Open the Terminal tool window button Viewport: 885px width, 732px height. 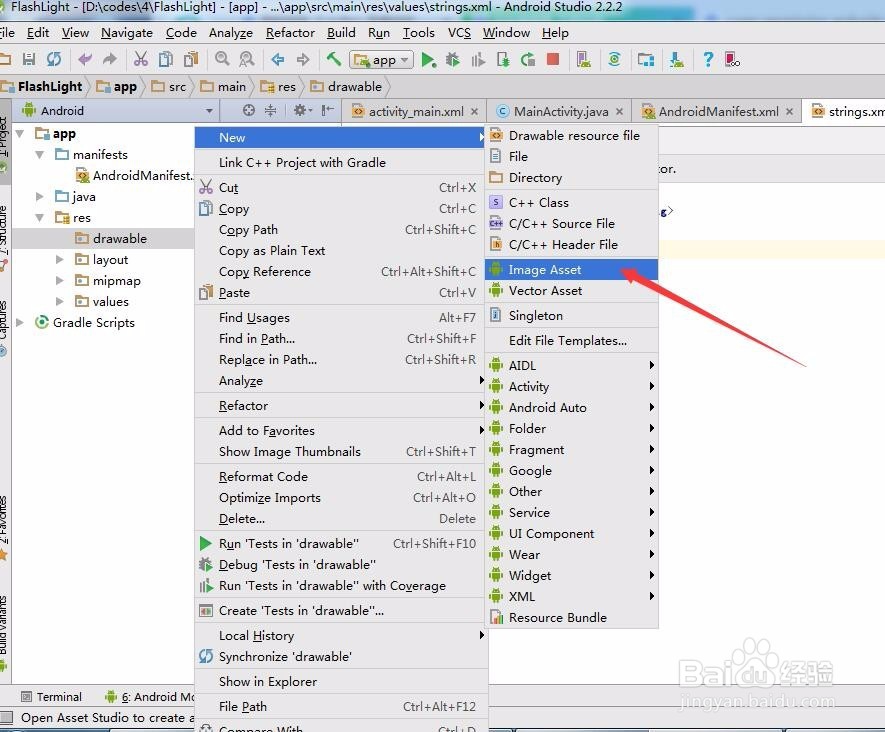click(x=52, y=696)
